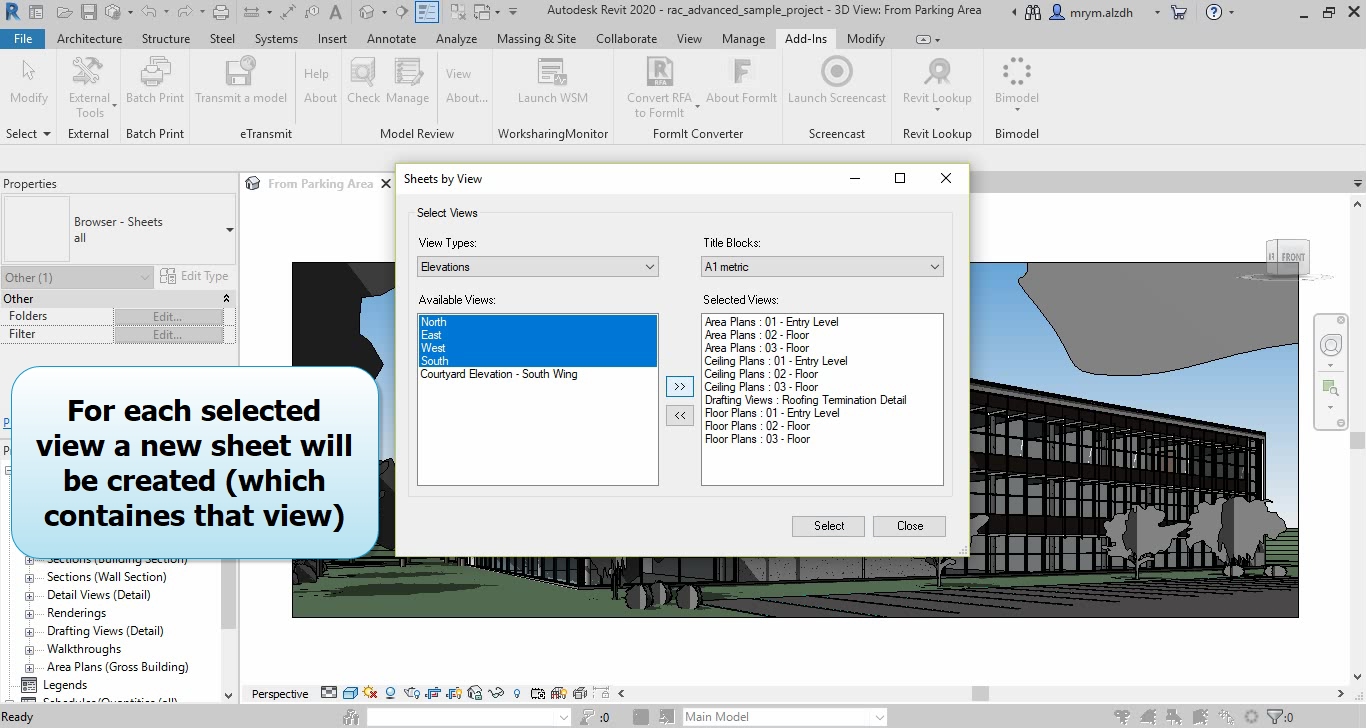The image size is (1366, 728).
Task: Click the Transmit a model icon
Action: coord(240,73)
